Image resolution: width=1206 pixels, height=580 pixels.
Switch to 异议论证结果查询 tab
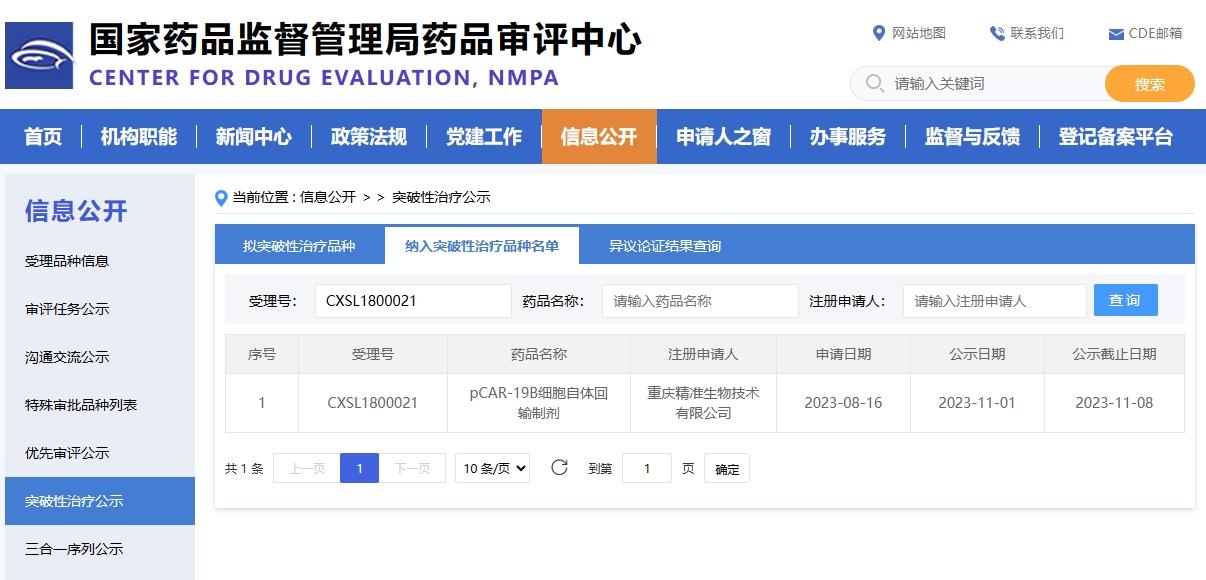tap(664, 246)
